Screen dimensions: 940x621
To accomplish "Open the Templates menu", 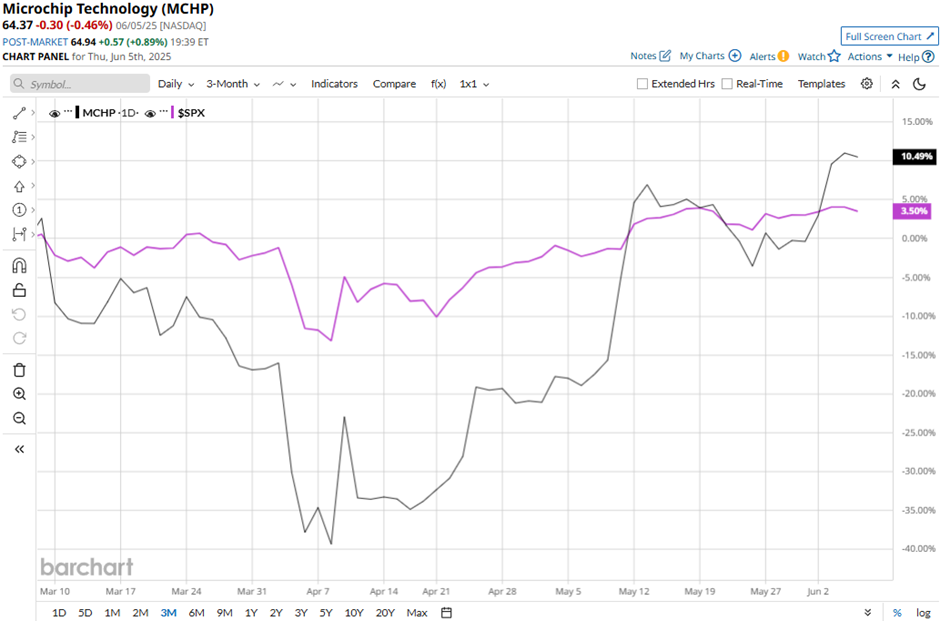I will [x=821, y=84].
